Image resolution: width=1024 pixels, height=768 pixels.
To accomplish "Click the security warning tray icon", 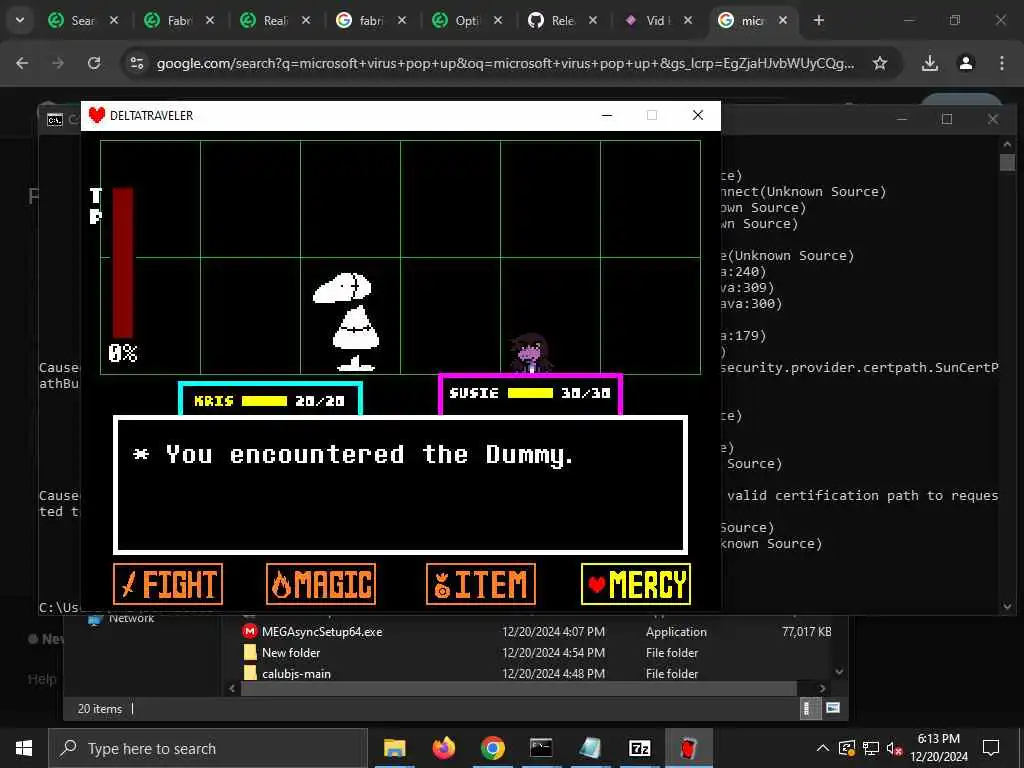I will (846, 748).
